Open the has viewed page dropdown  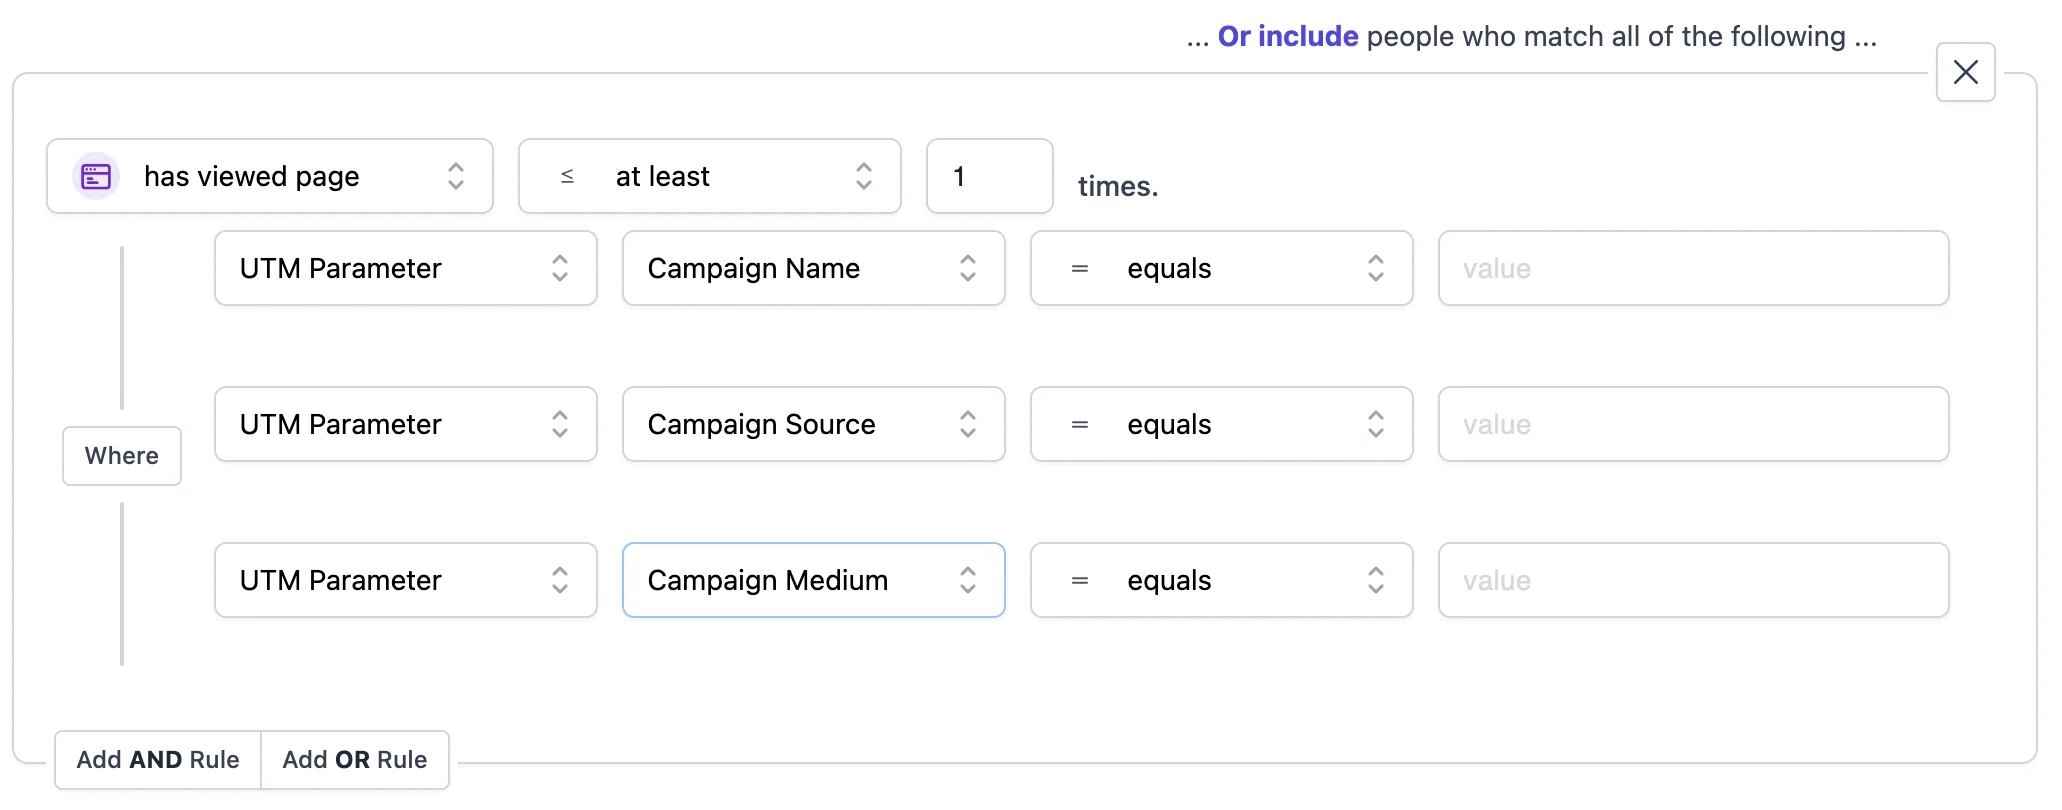(270, 177)
